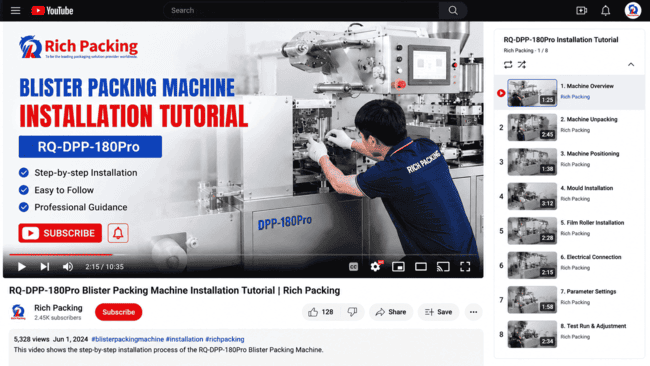650x366 pixels.
Task: Play 4. Mould Installation
Action: 569,196
